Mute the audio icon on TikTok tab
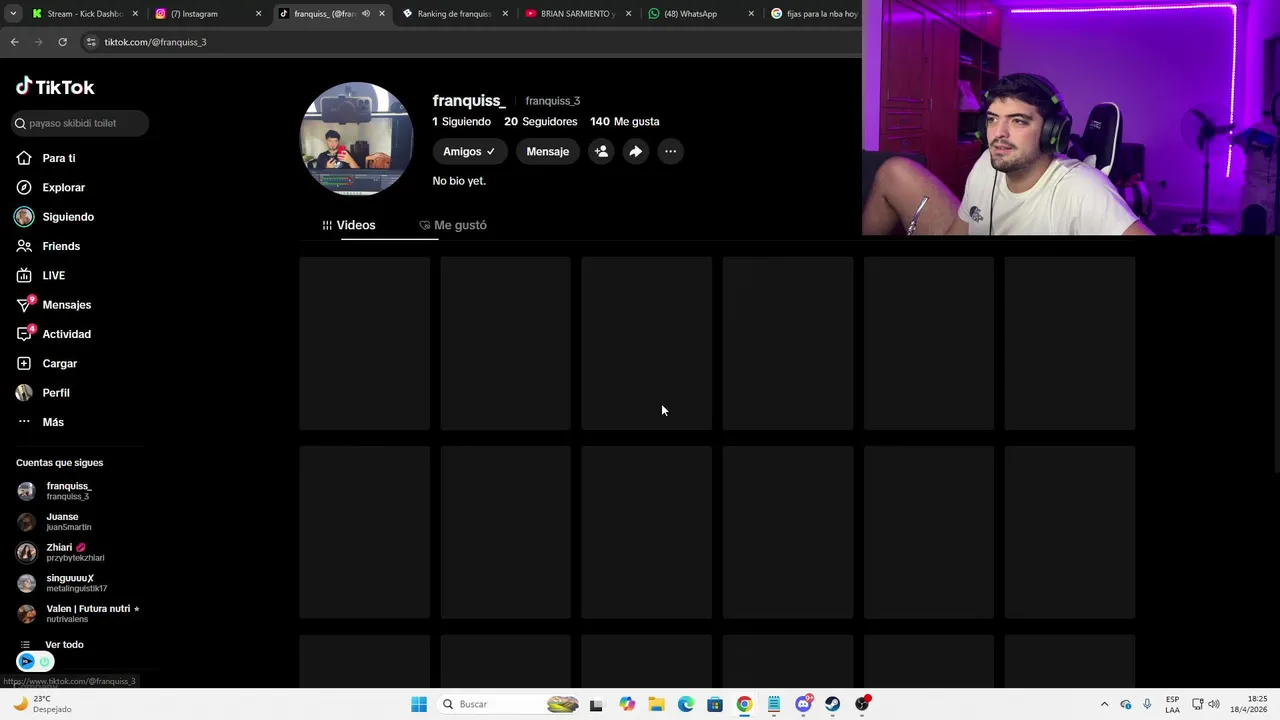This screenshot has width=1280, height=720. pos(366,14)
